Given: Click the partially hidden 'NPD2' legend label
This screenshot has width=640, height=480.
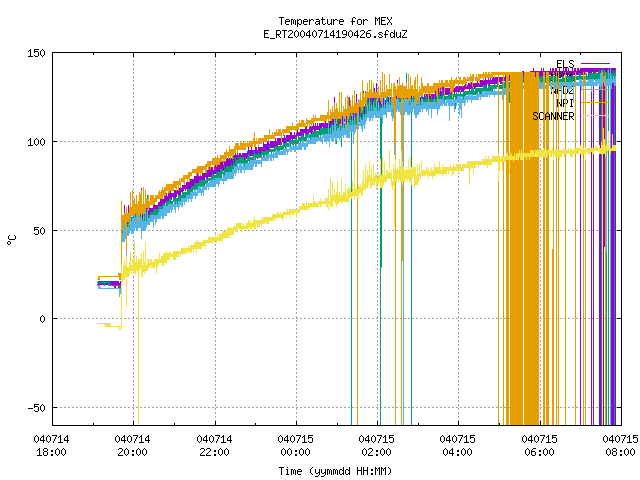Looking at the screenshot, I should click(x=562, y=90).
